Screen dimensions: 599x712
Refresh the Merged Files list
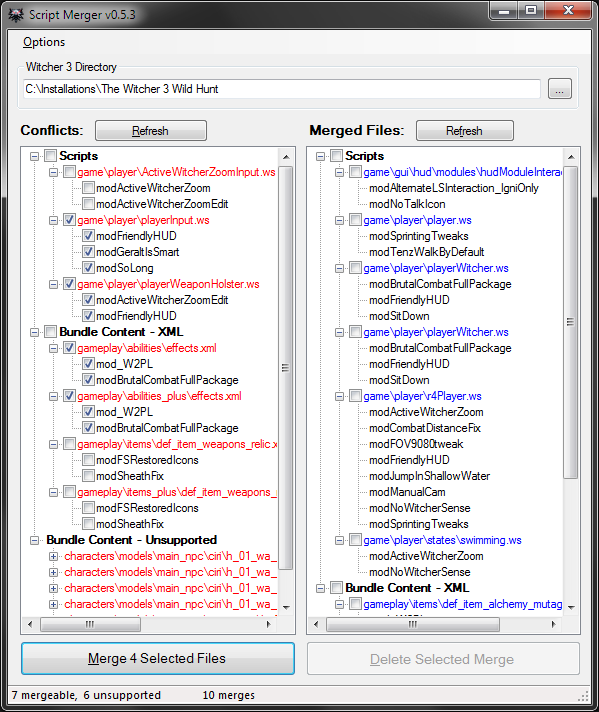tap(465, 131)
